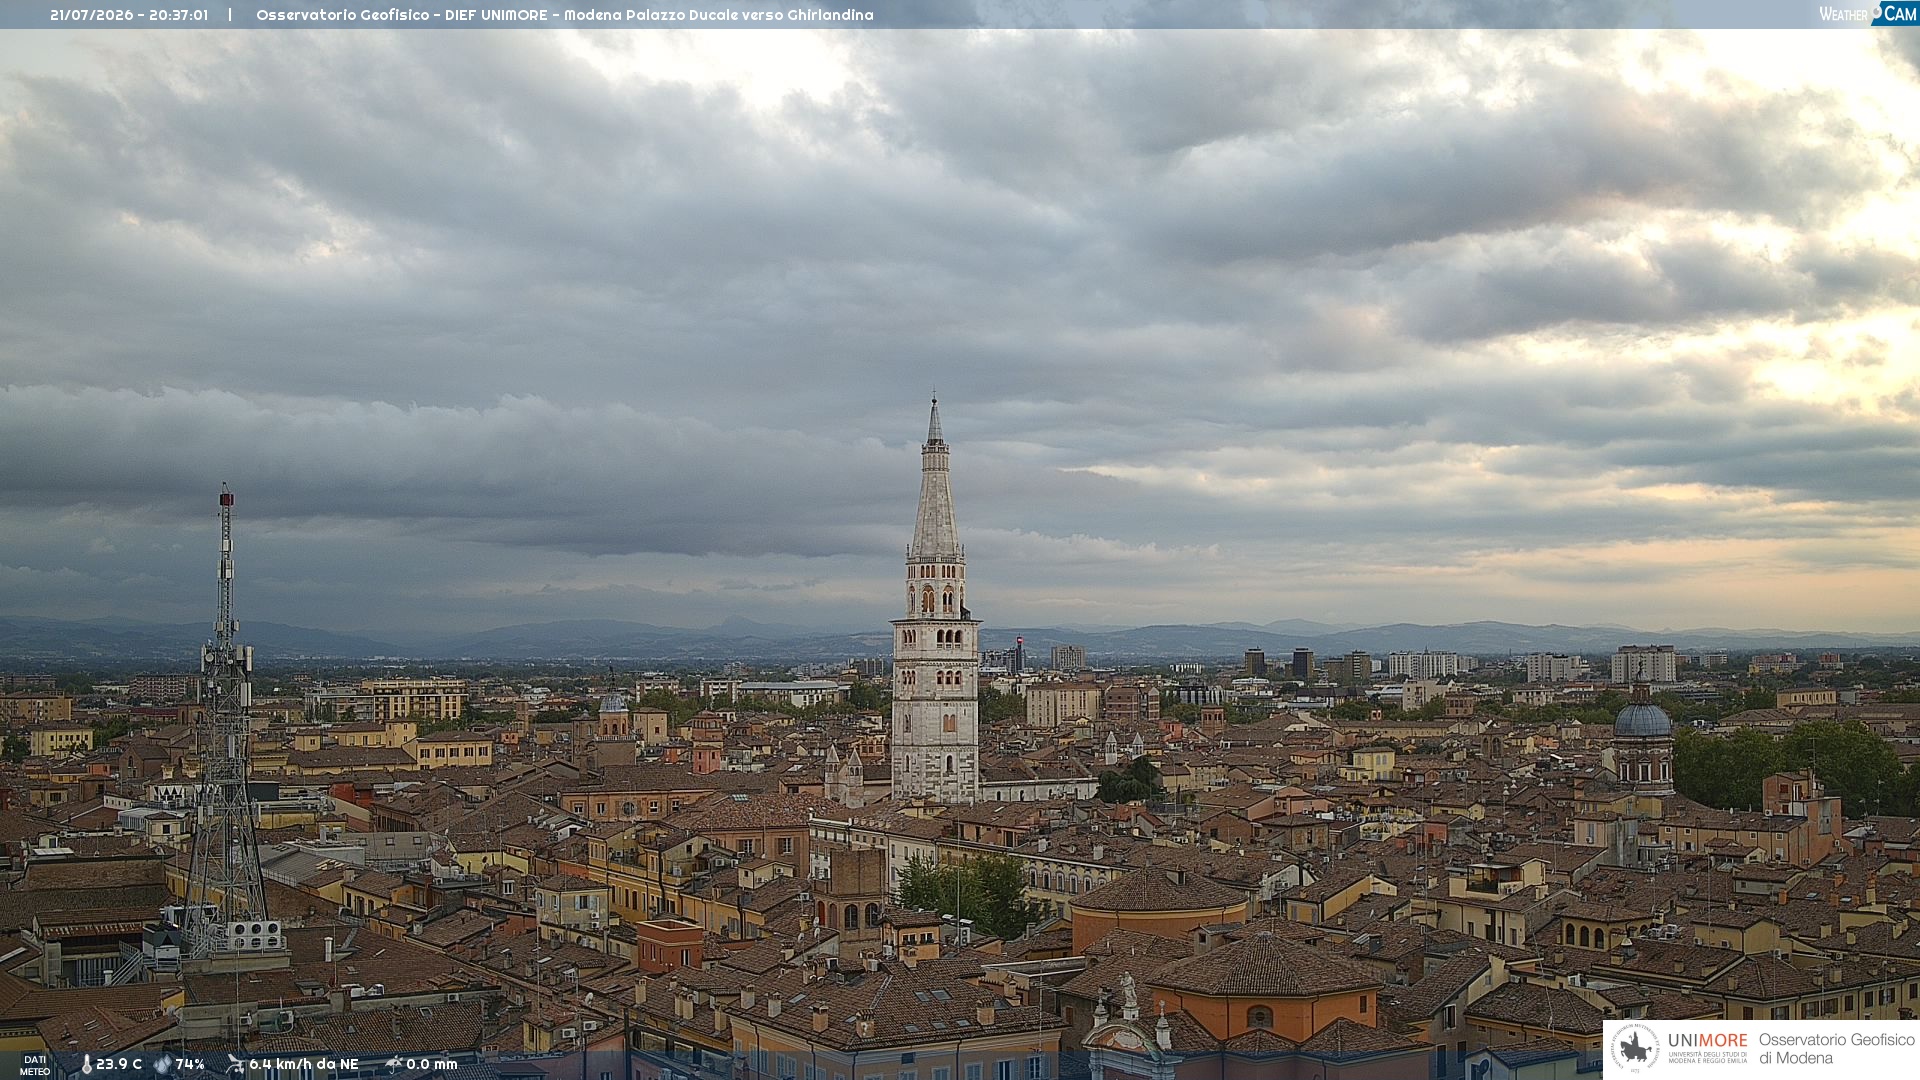Click the 21/07/2026 - 20:37:01 timestamp
This screenshot has width=1920, height=1080.
129,15
